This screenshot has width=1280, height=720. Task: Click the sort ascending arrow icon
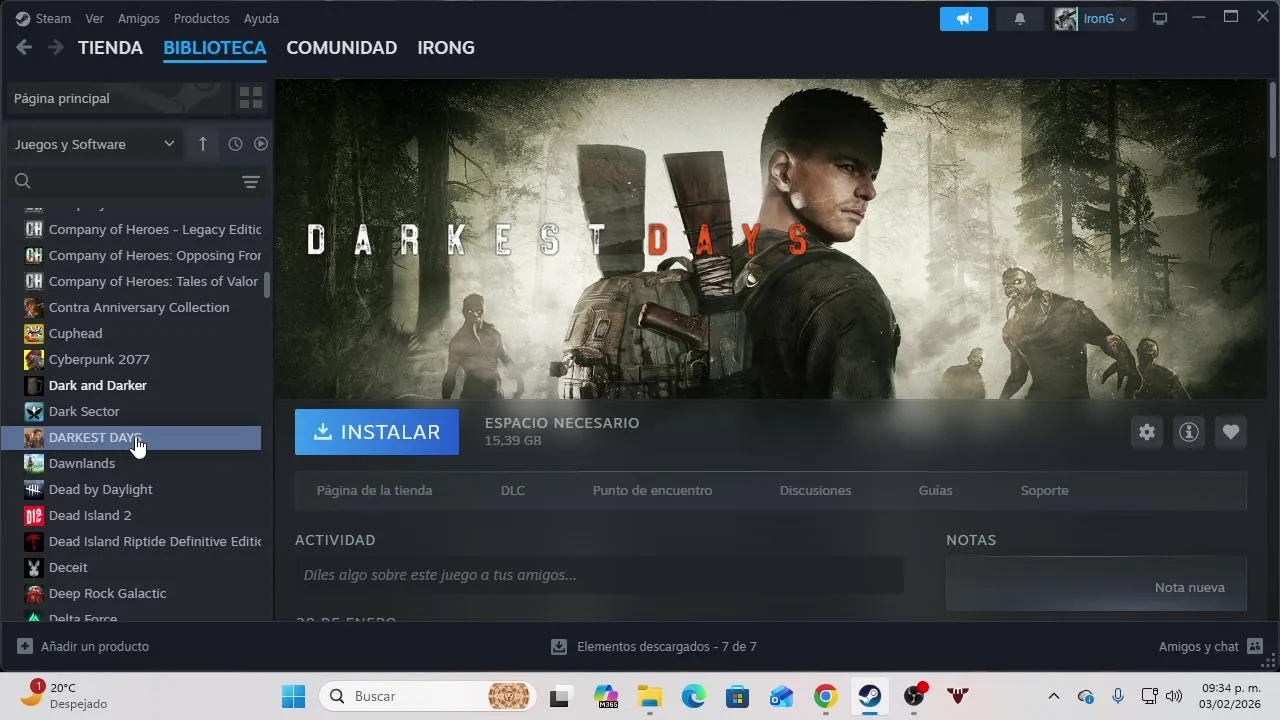(203, 144)
